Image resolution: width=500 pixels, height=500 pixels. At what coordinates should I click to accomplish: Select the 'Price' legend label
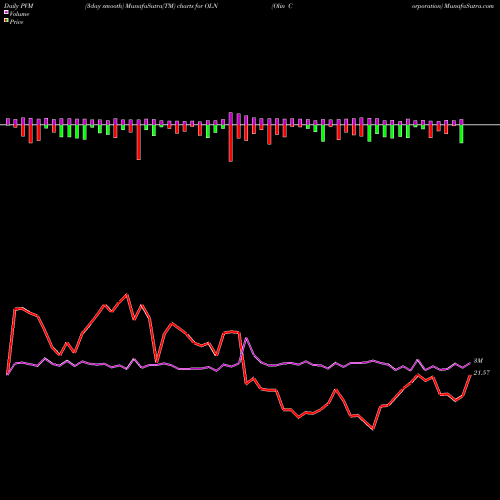[16, 22]
